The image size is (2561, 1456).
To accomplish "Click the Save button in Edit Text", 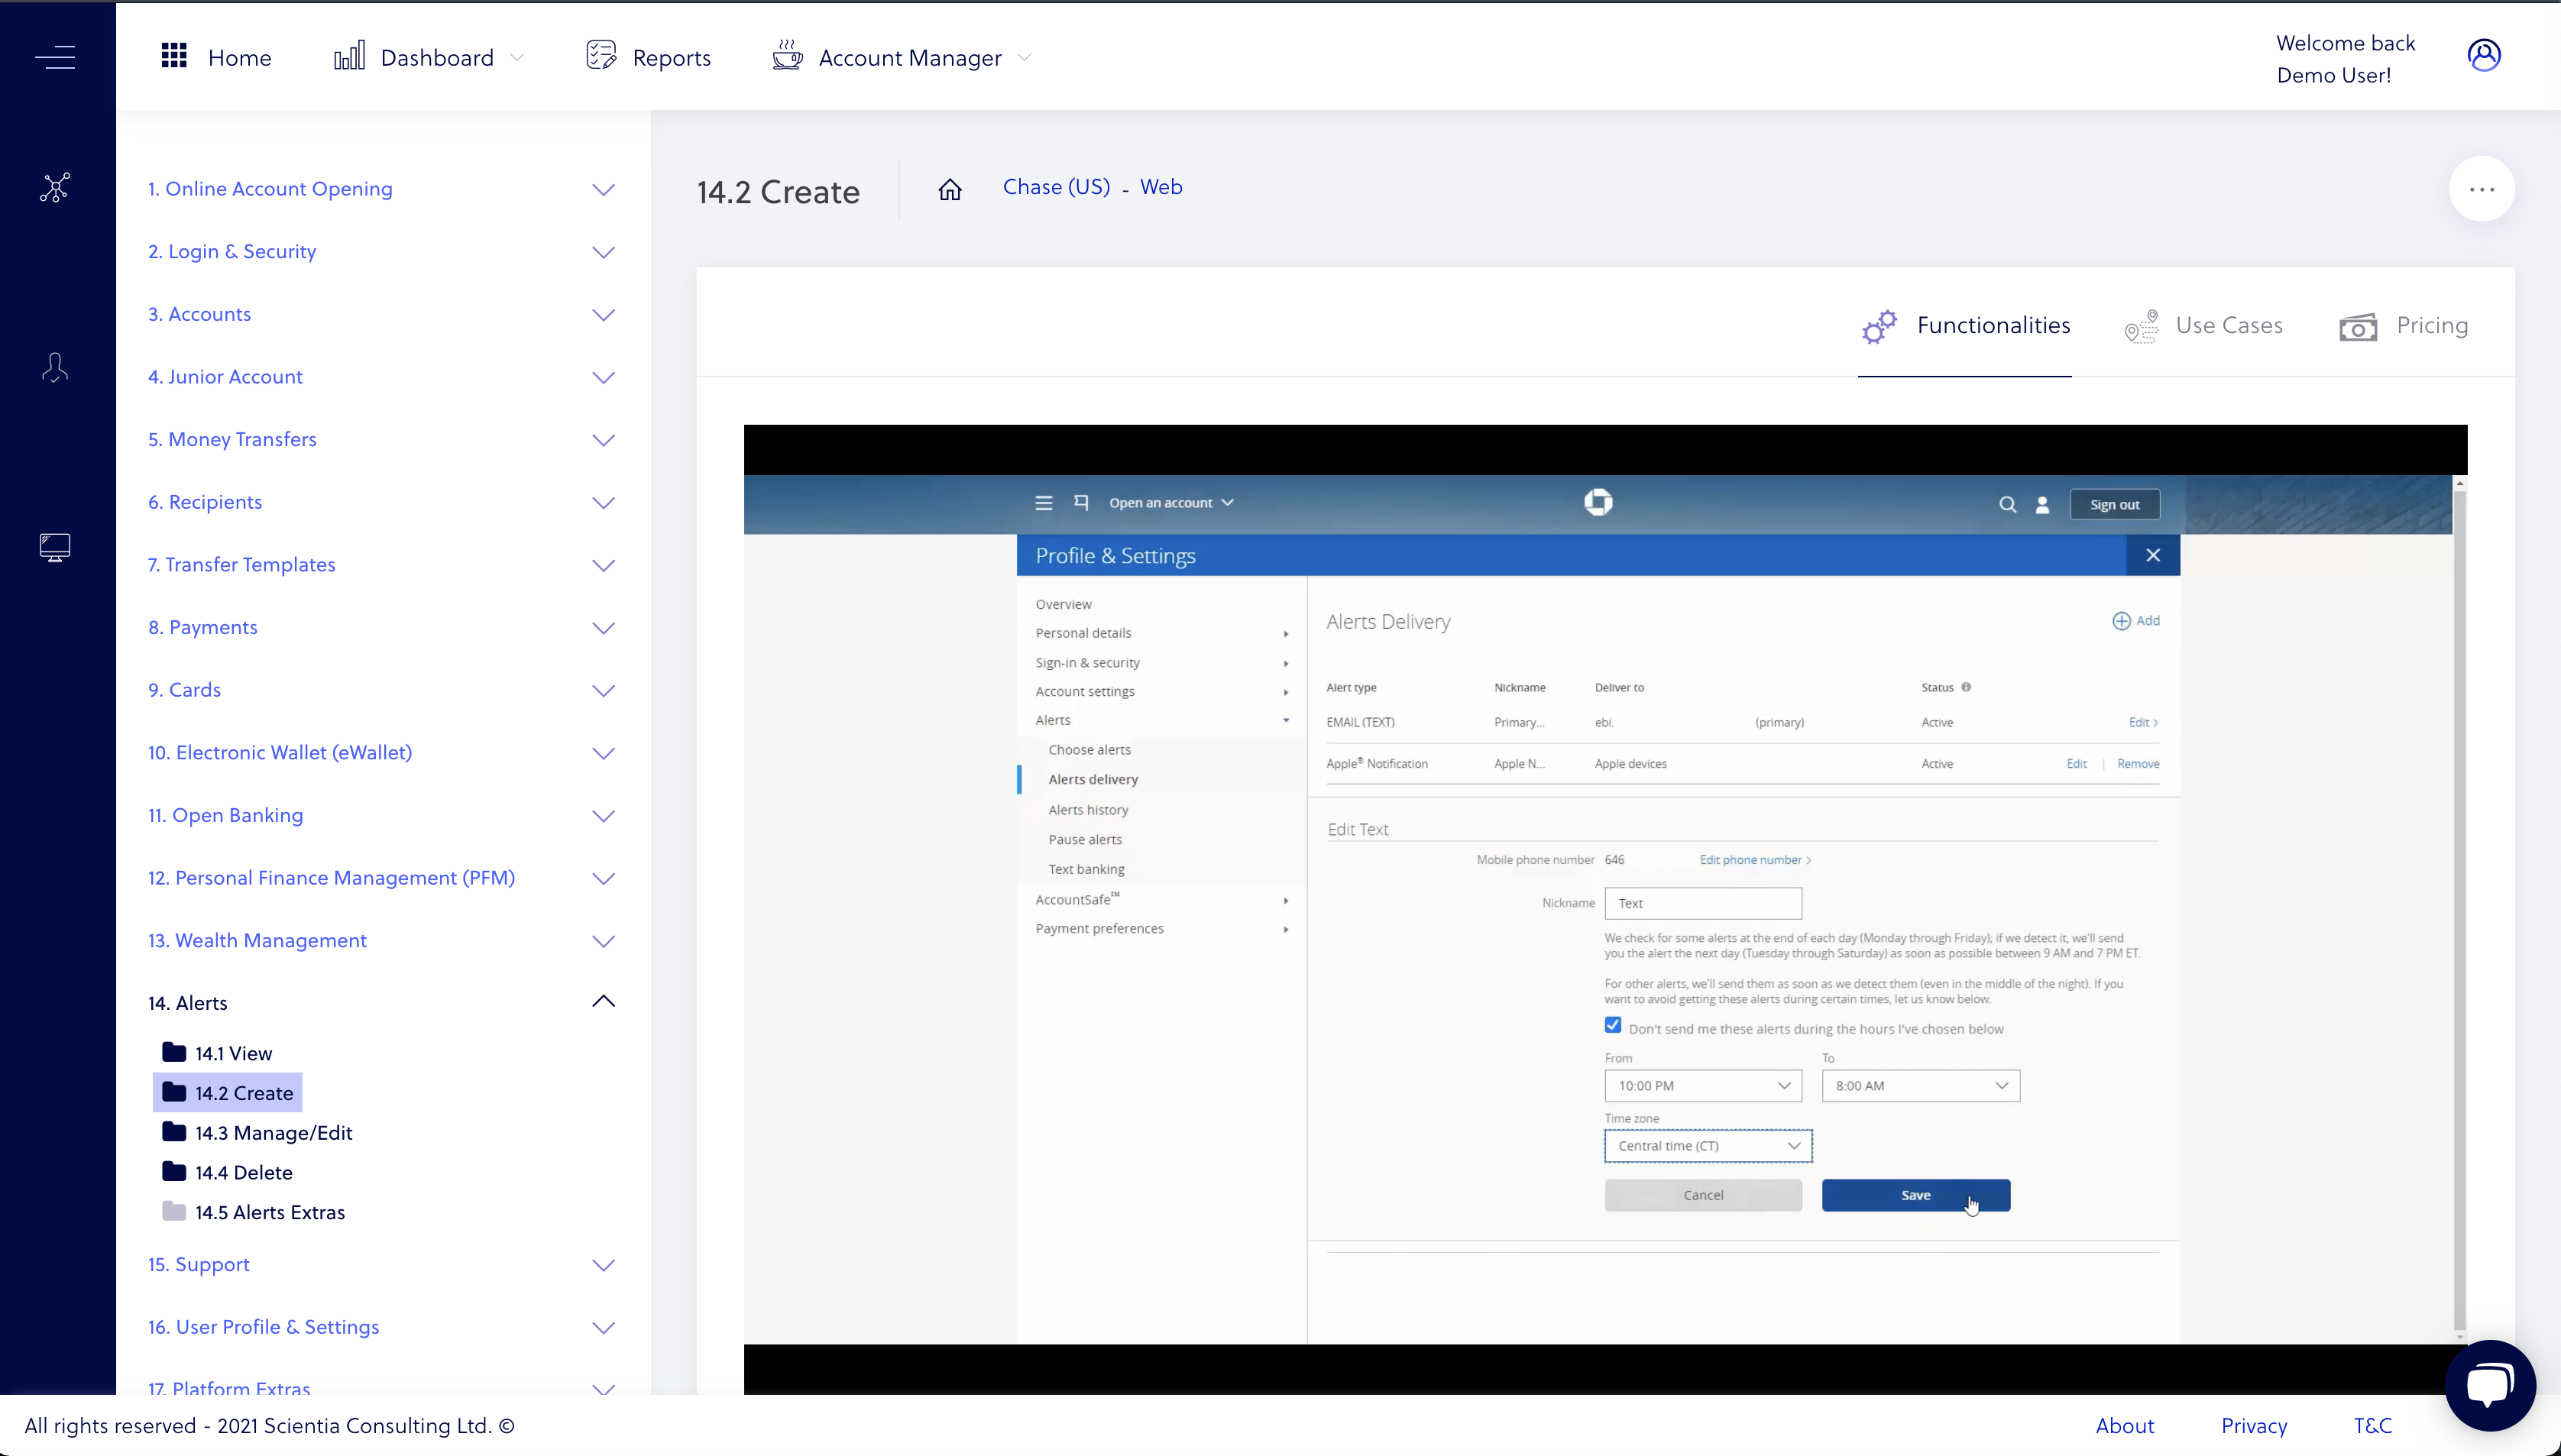I will 1915,1194.
